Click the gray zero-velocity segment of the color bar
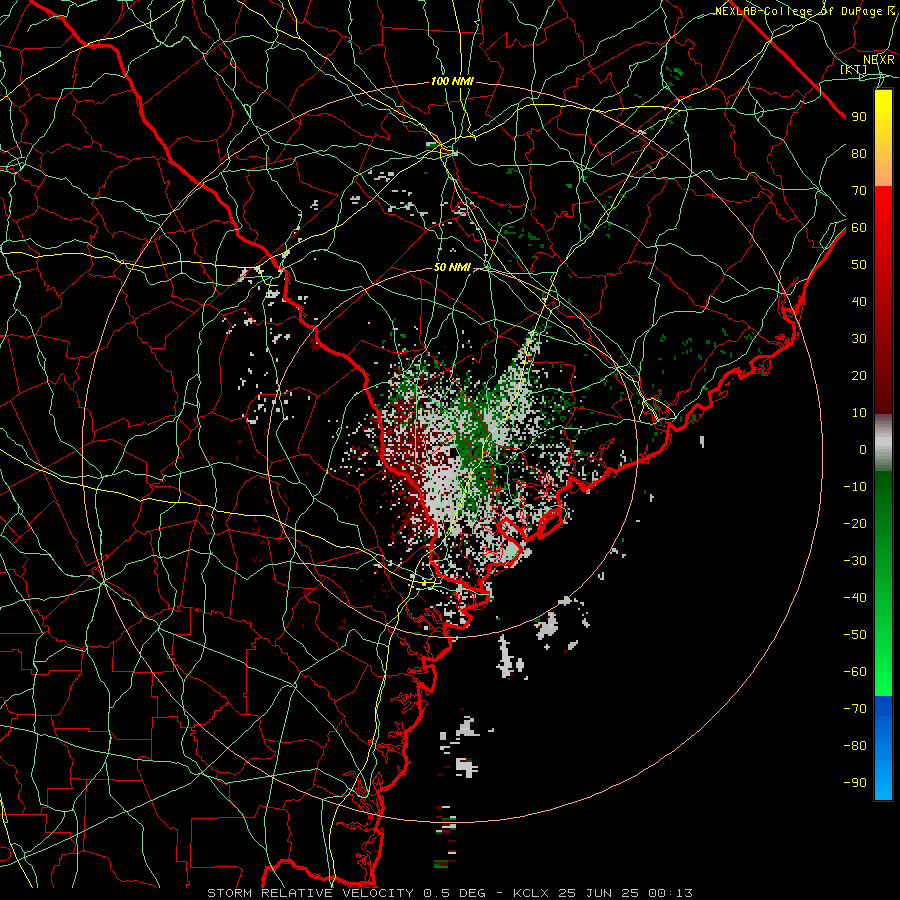The width and height of the screenshot is (900, 900). pos(883,443)
